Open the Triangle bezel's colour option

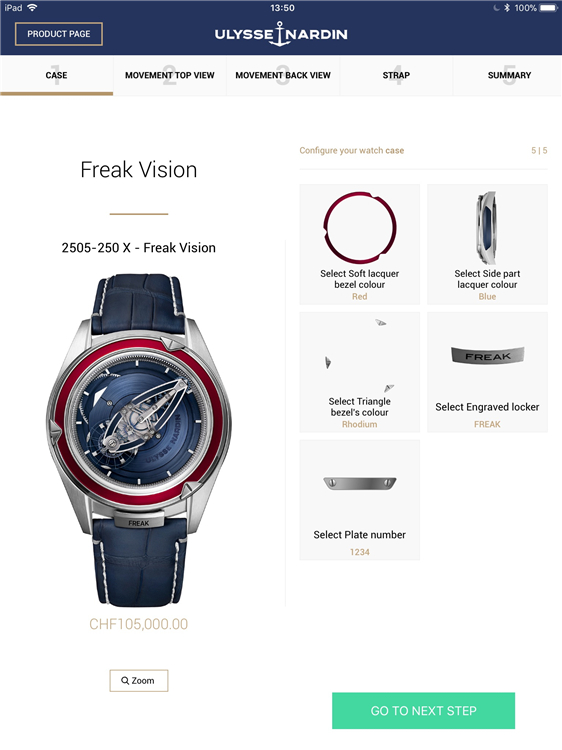pyautogui.click(x=360, y=372)
